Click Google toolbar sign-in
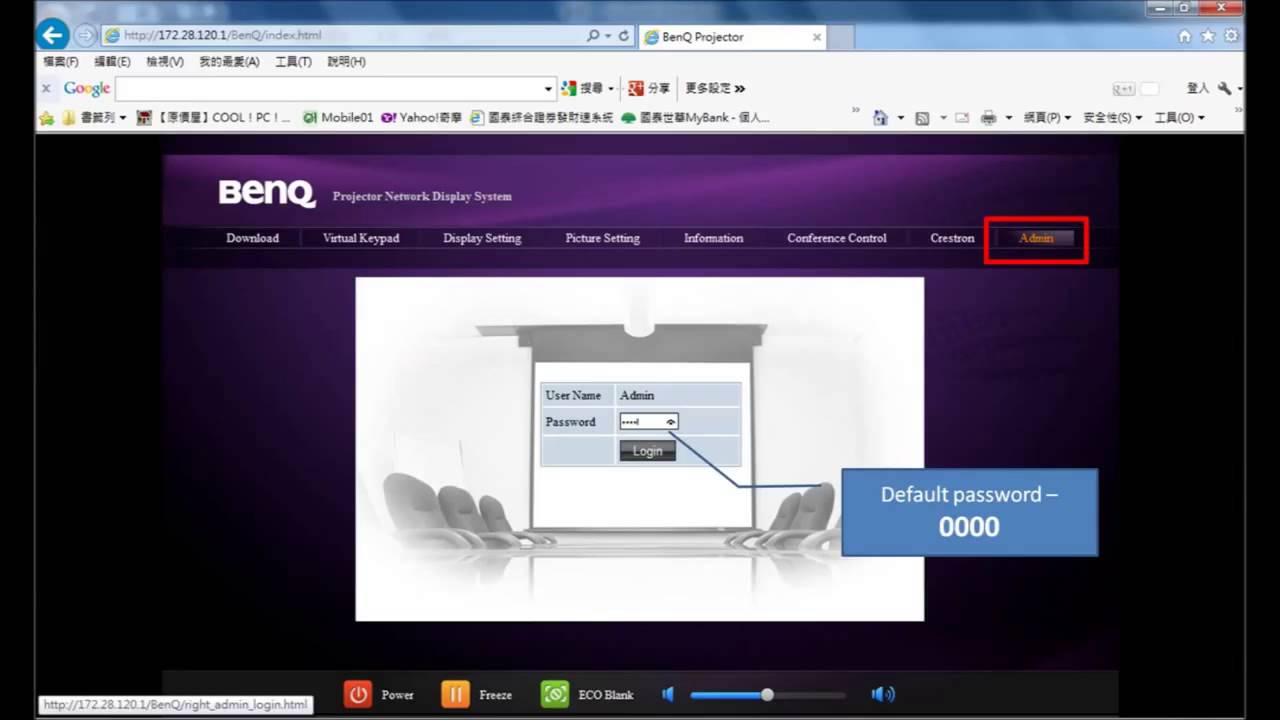Image resolution: width=1280 pixels, height=720 pixels. (x=1198, y=88)
